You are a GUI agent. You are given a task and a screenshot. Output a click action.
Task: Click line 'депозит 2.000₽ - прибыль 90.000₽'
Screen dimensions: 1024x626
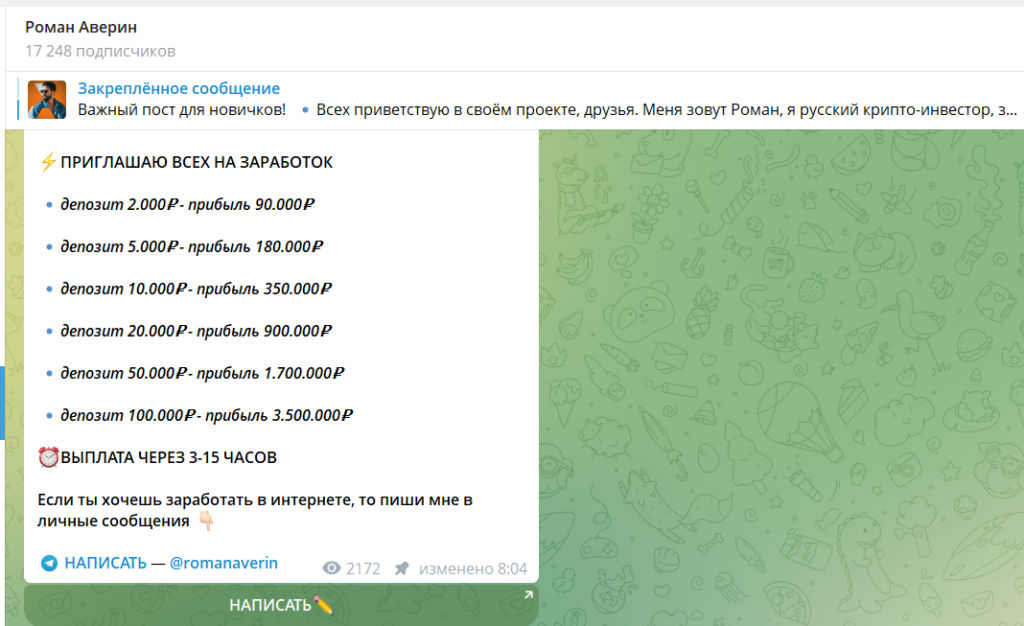click(187, 204)
